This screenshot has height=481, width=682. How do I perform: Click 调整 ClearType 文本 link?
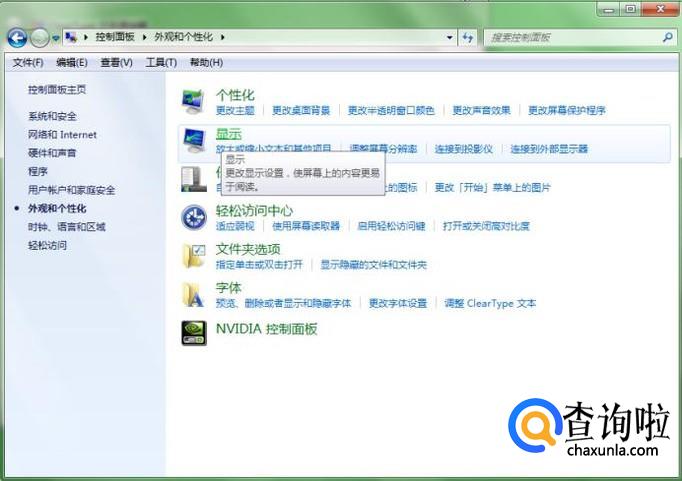pos(490,303)
